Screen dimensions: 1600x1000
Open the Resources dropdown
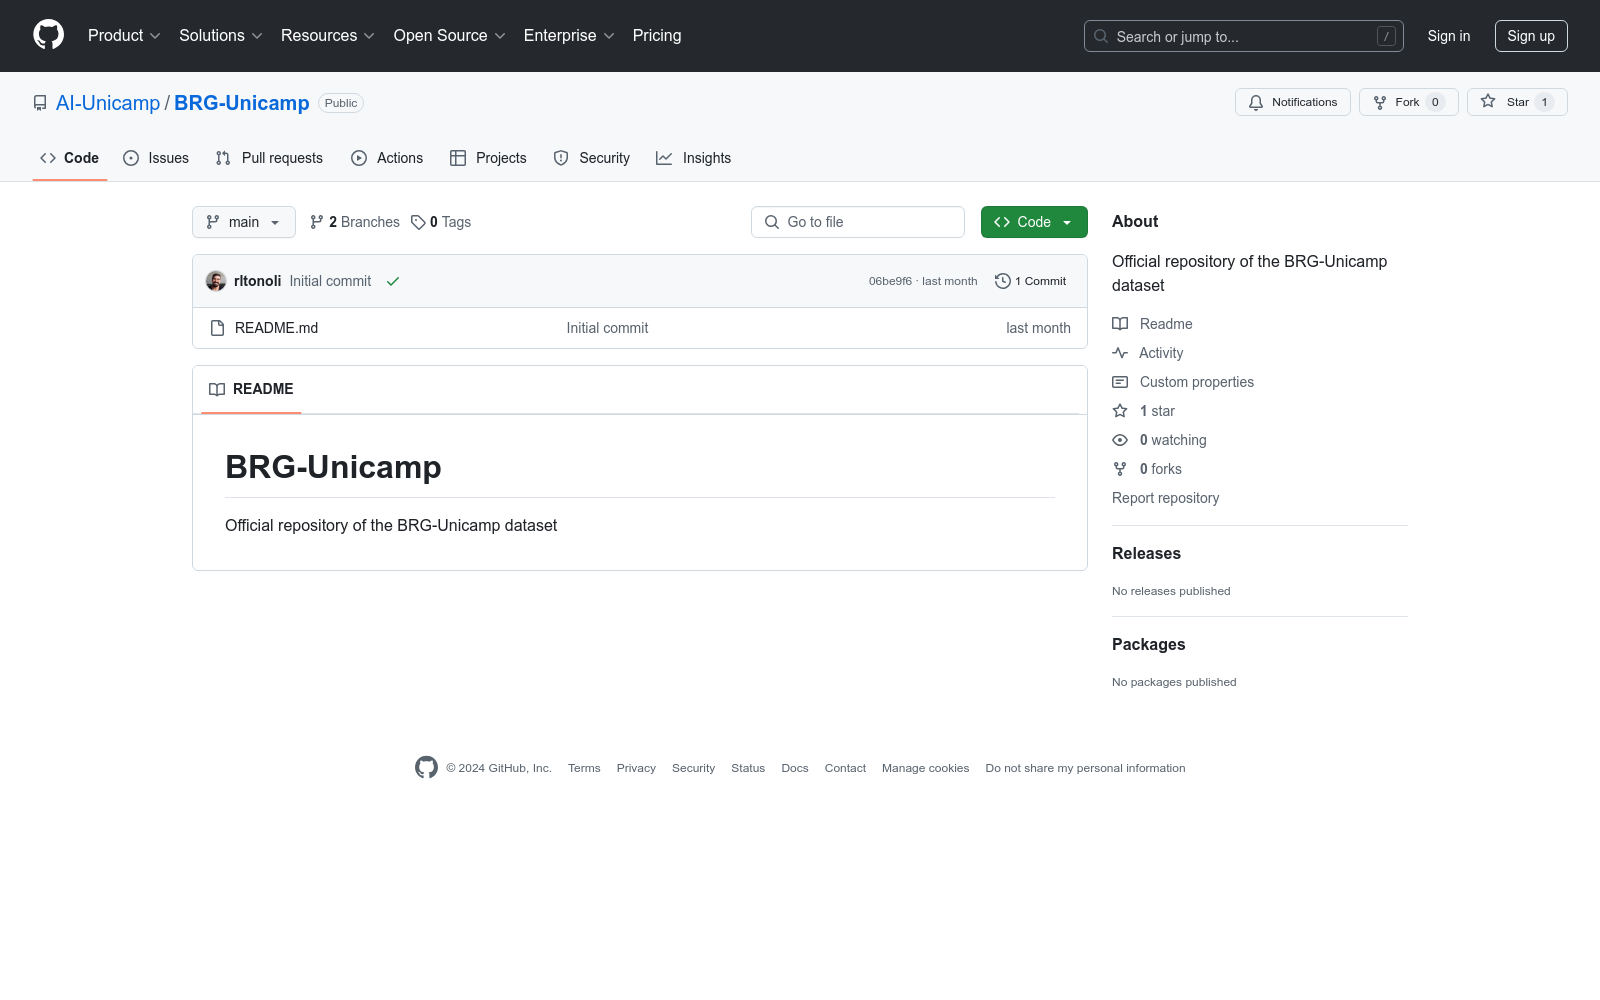(327, 36)
